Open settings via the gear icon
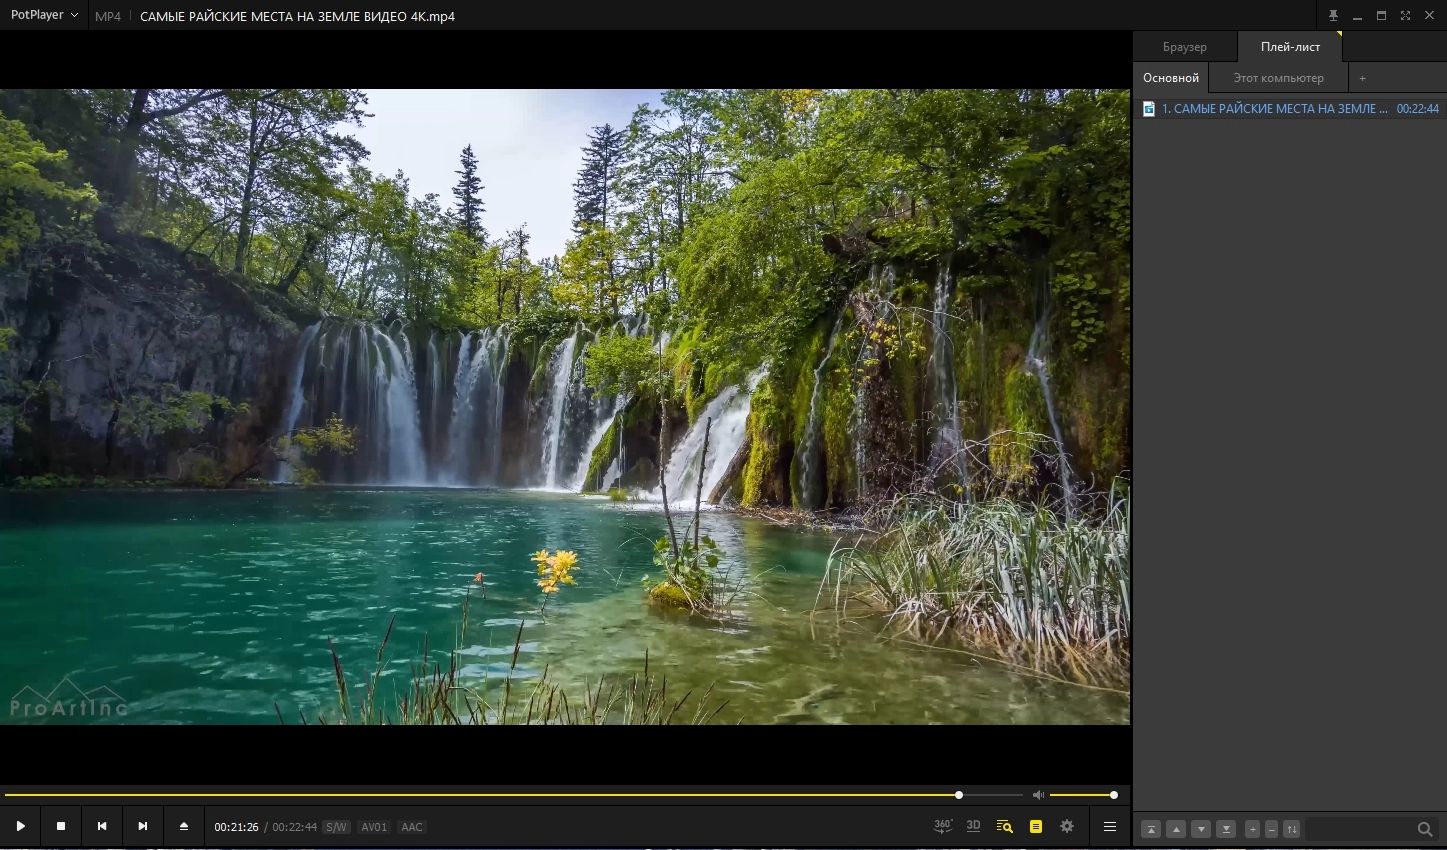Image resolution: width=1447 pixels, height=850 pixels. (1067, 826)
